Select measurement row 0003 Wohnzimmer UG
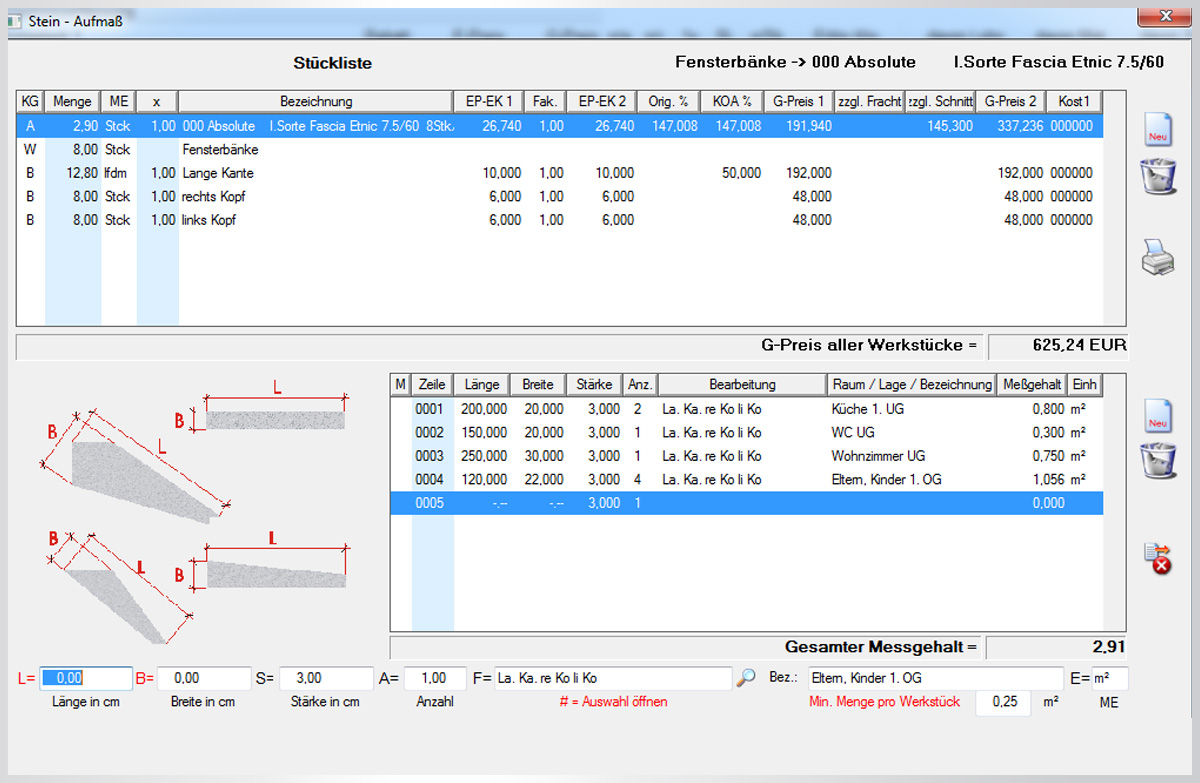This screenshot has height=783, width=1200. point(747,456)
